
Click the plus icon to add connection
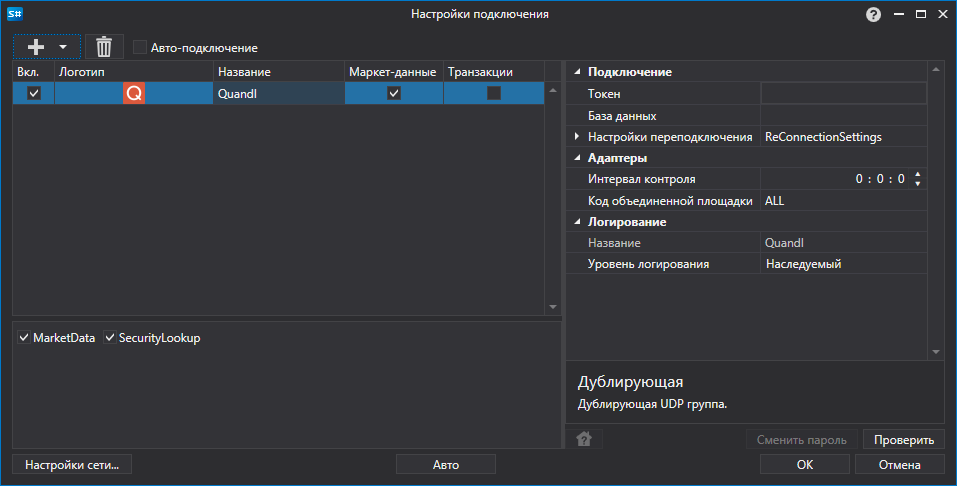click(36, 47)
